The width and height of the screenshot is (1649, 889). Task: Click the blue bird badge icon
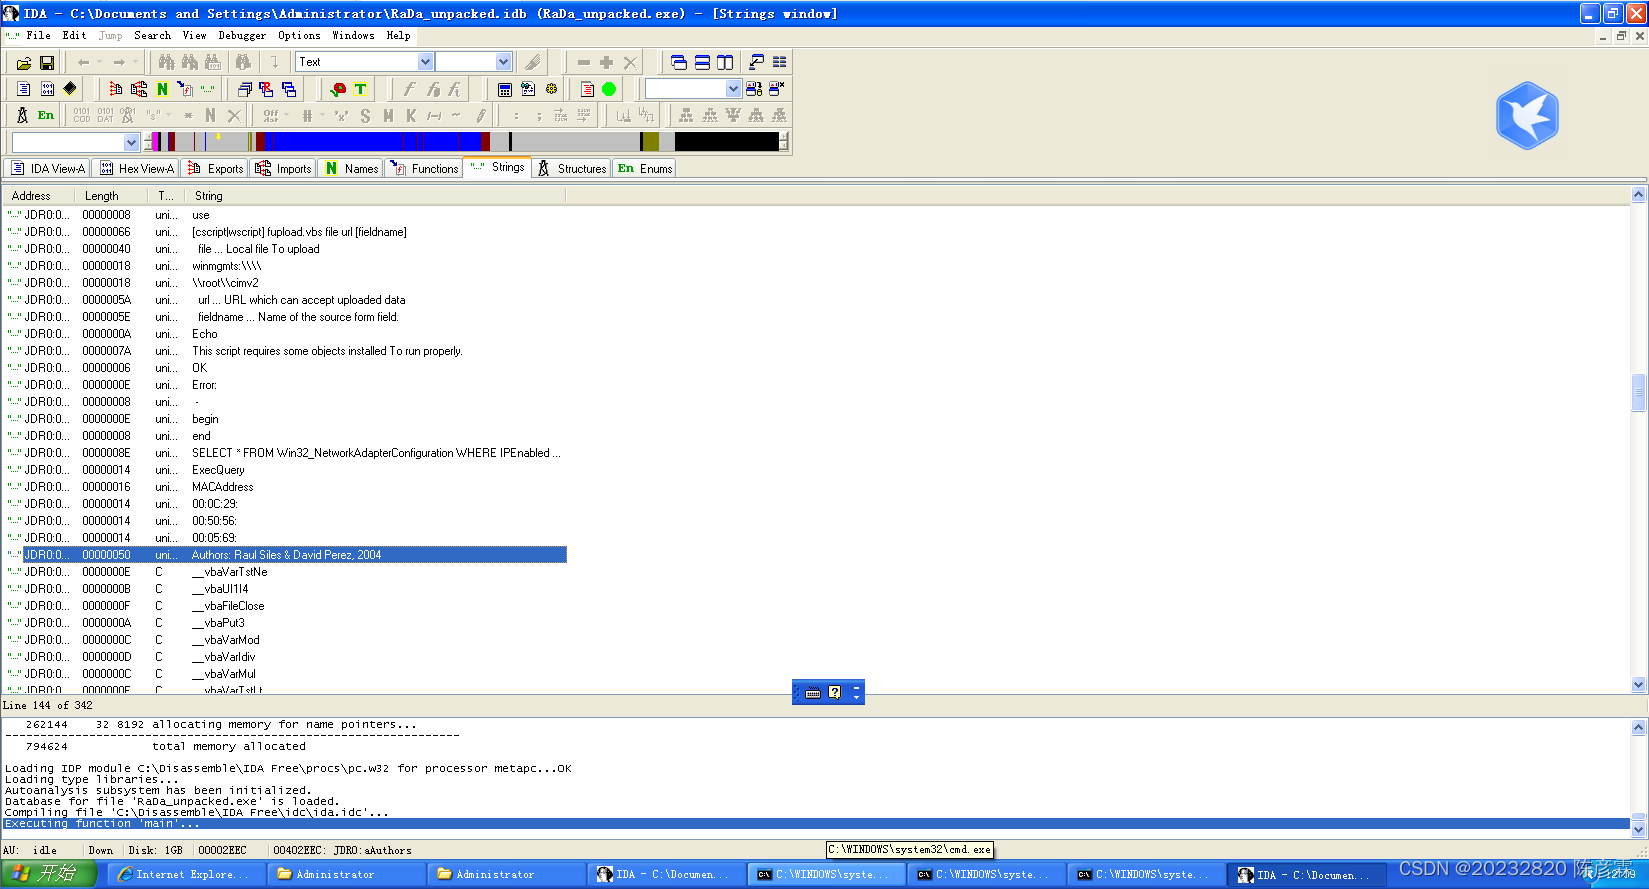click(1527, 116)
